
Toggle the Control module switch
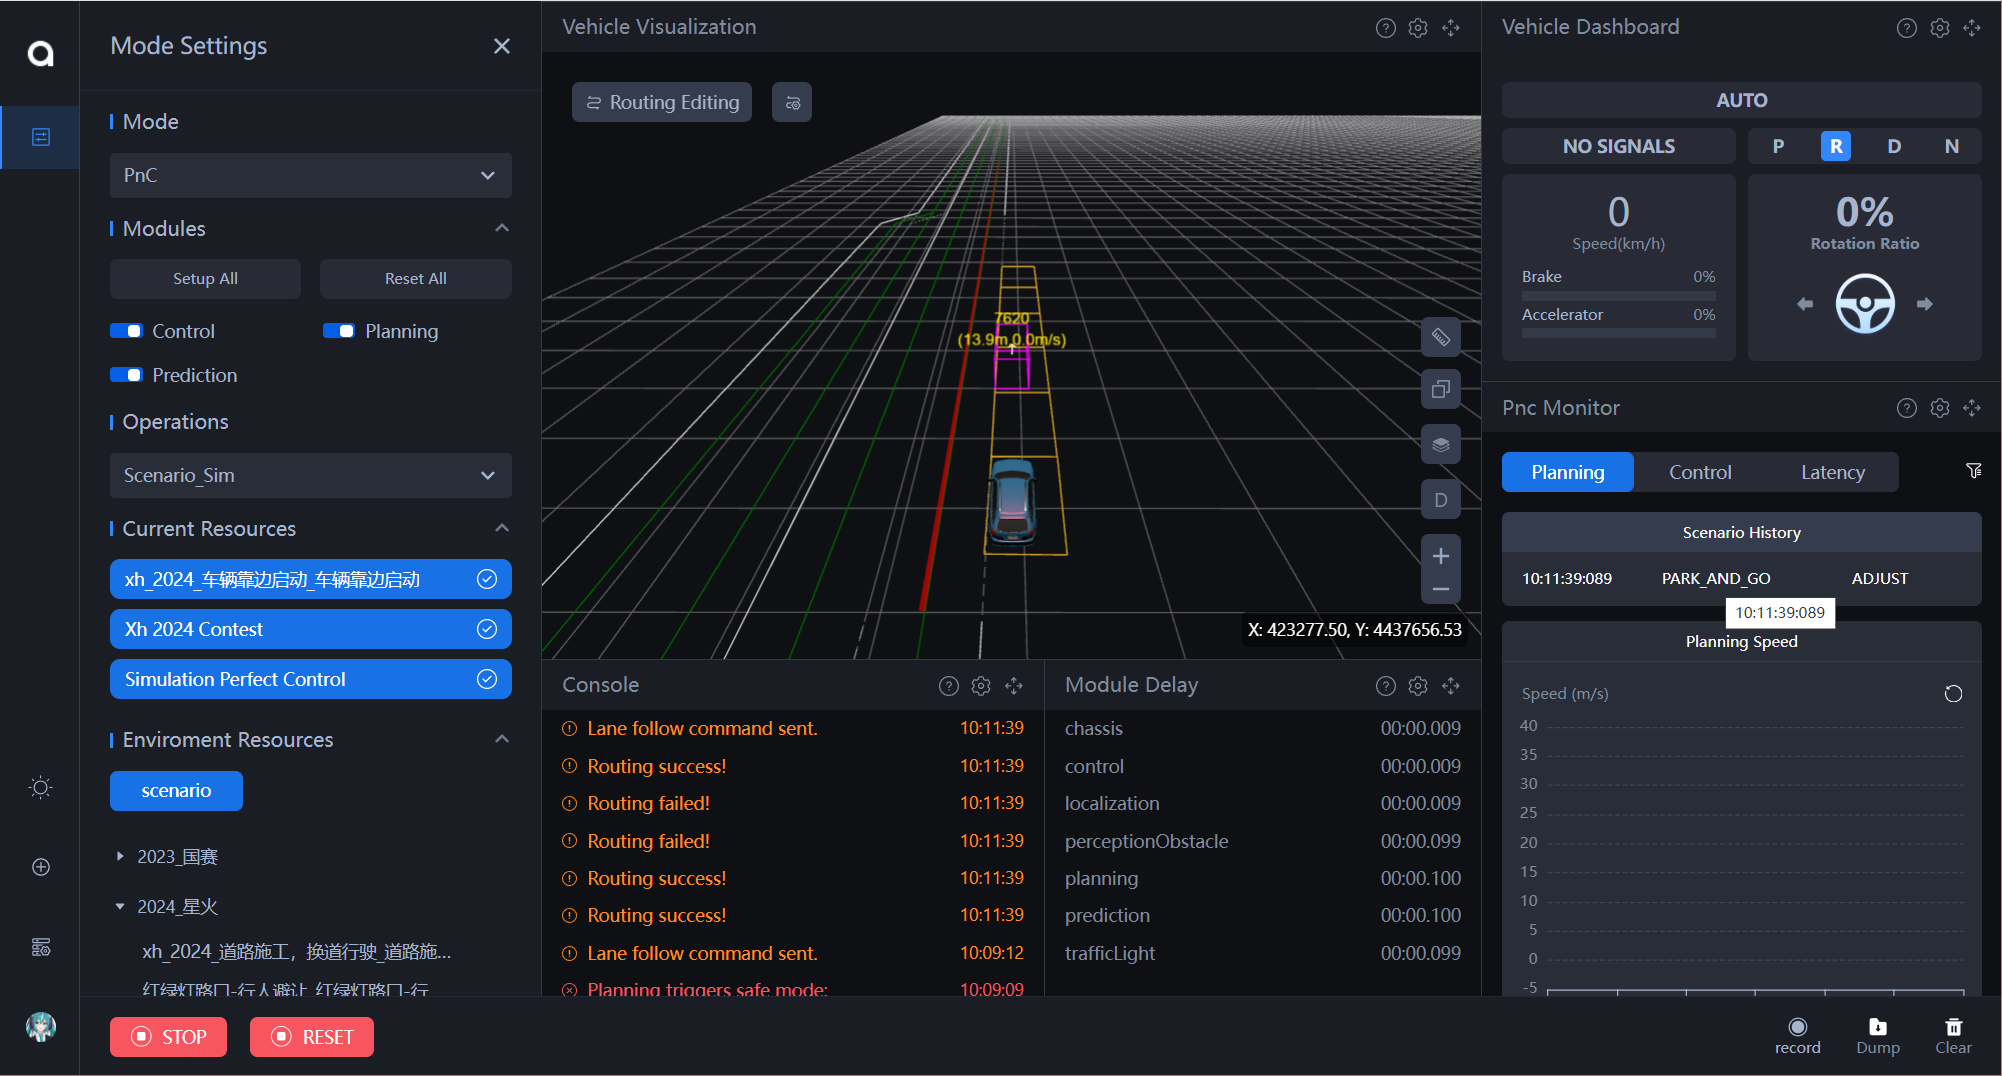pyautogui.click(x=127, y=331)
